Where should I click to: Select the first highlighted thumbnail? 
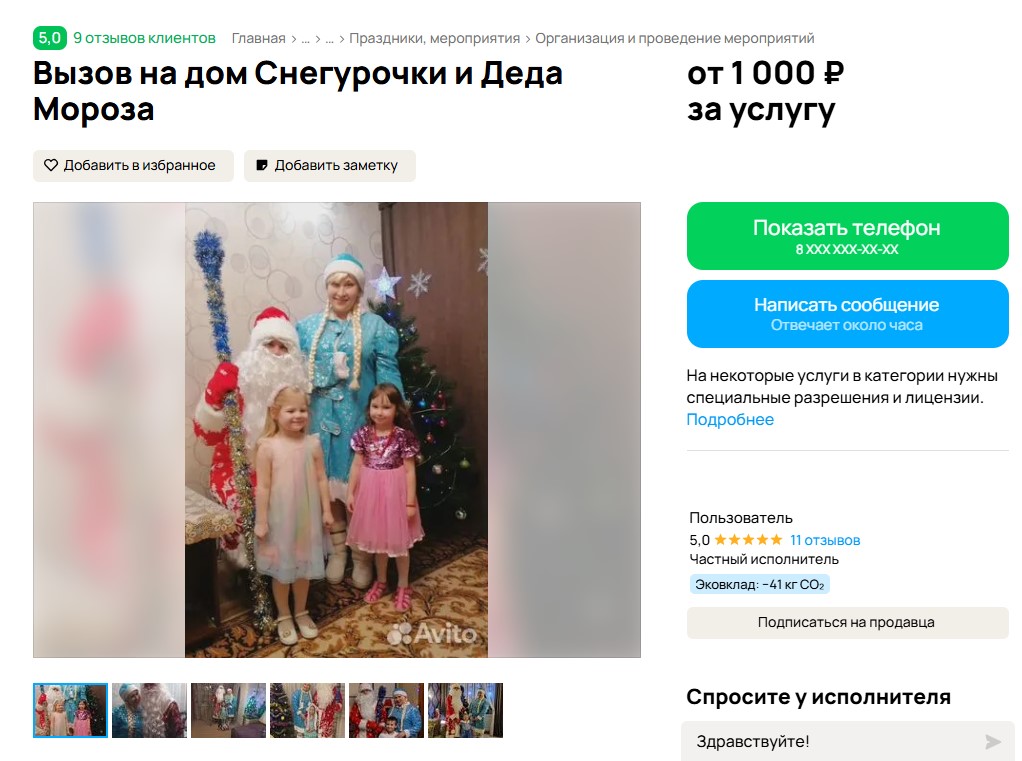point(70,710)
